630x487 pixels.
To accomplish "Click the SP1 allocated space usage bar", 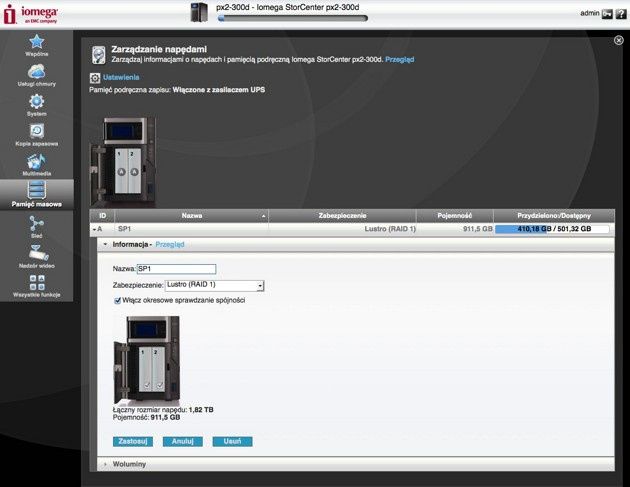I will [x=552, y=229].
